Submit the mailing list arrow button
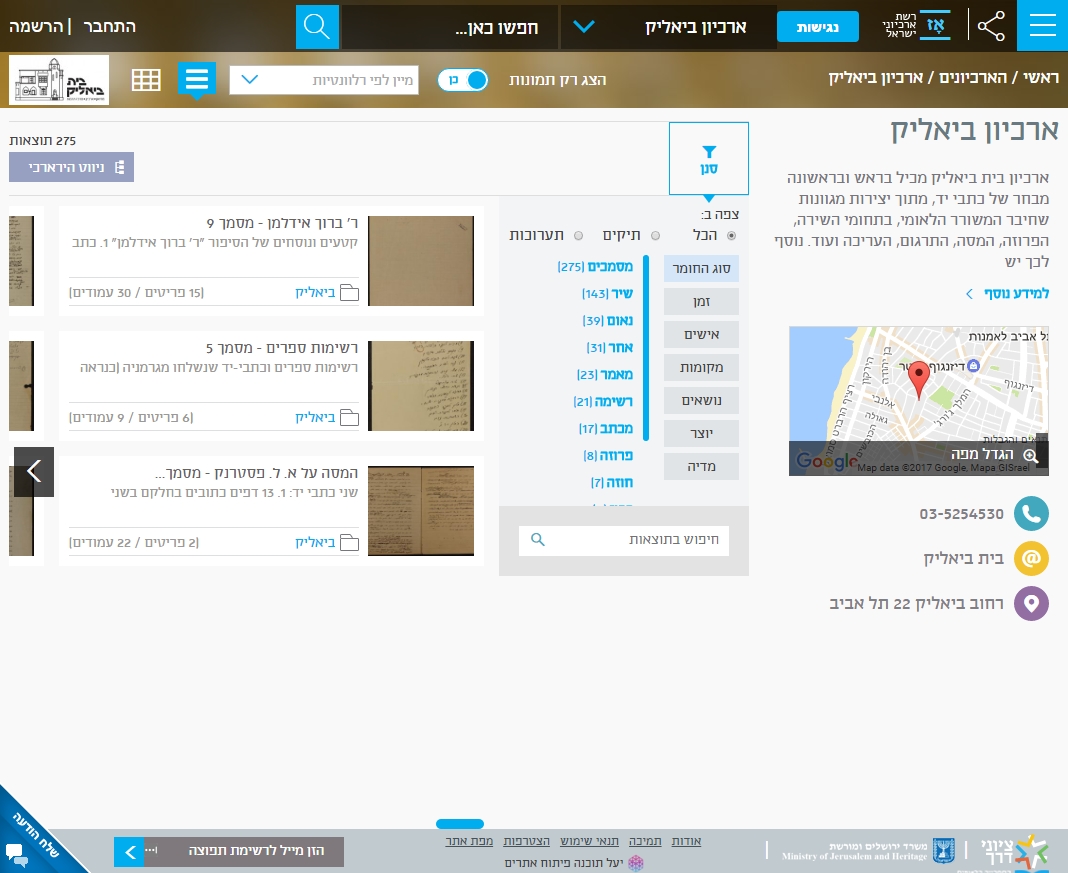The height and width of the screenshot is (873, 1068). 129,851
